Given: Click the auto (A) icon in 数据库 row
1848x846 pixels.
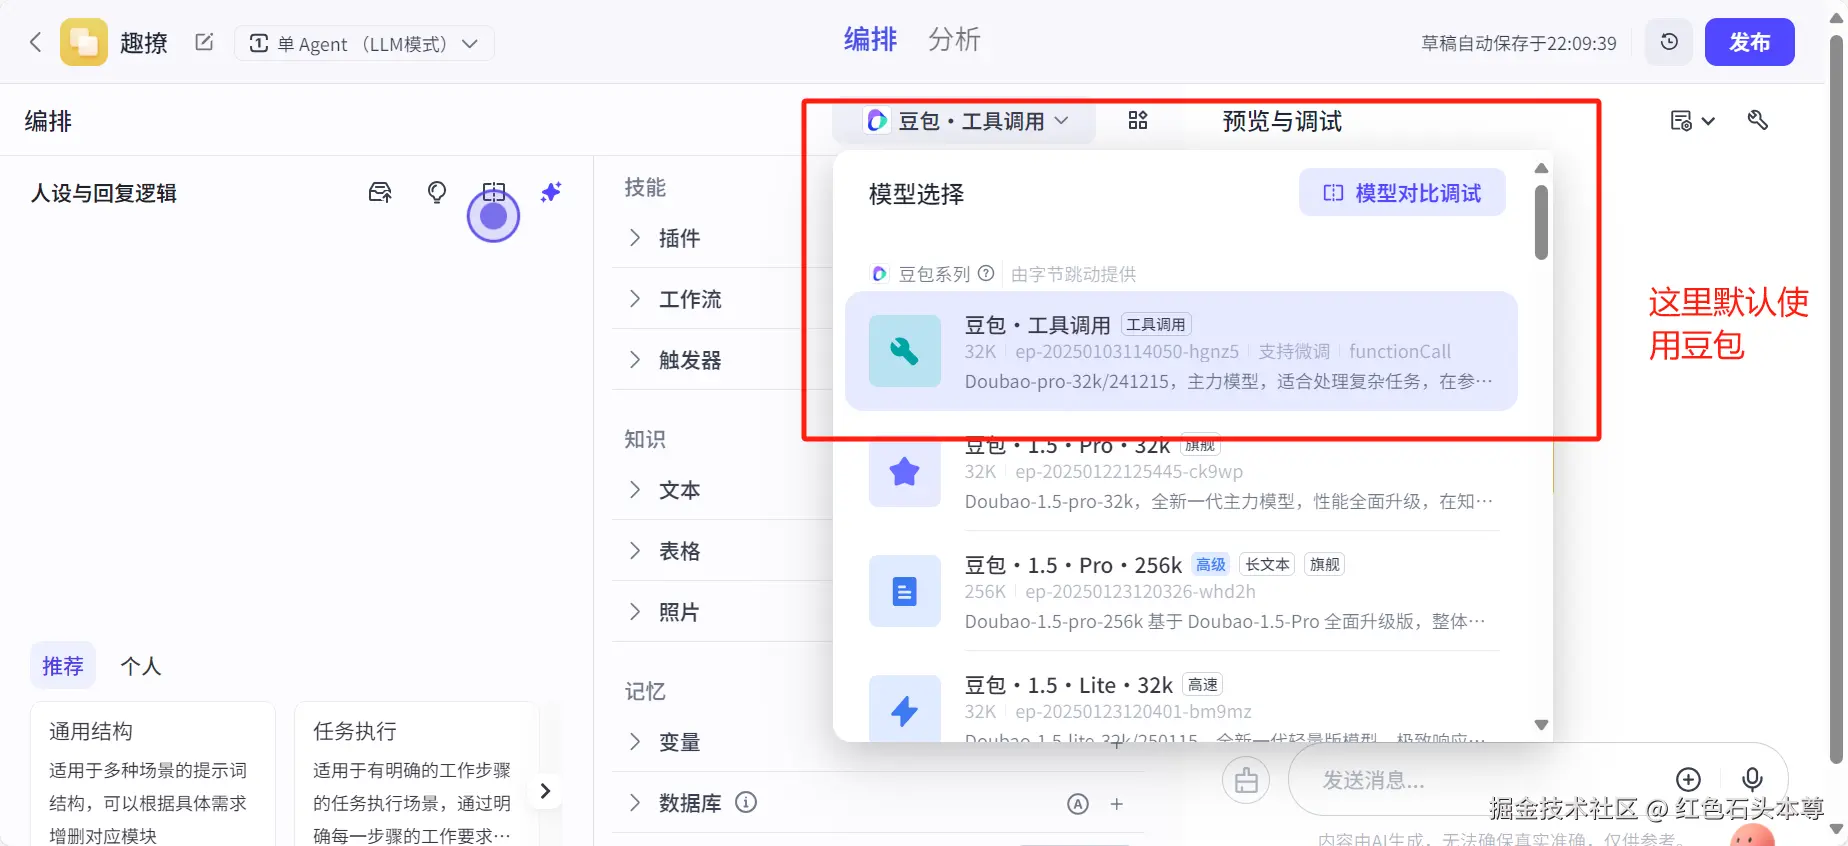Looking at the screenshot, I should point(1078,804).
